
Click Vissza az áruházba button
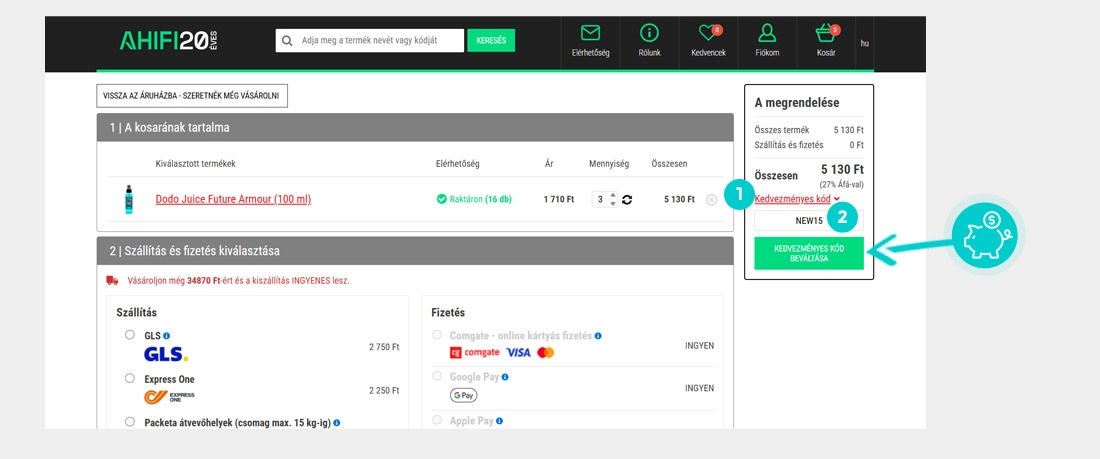tap(192, 96)
